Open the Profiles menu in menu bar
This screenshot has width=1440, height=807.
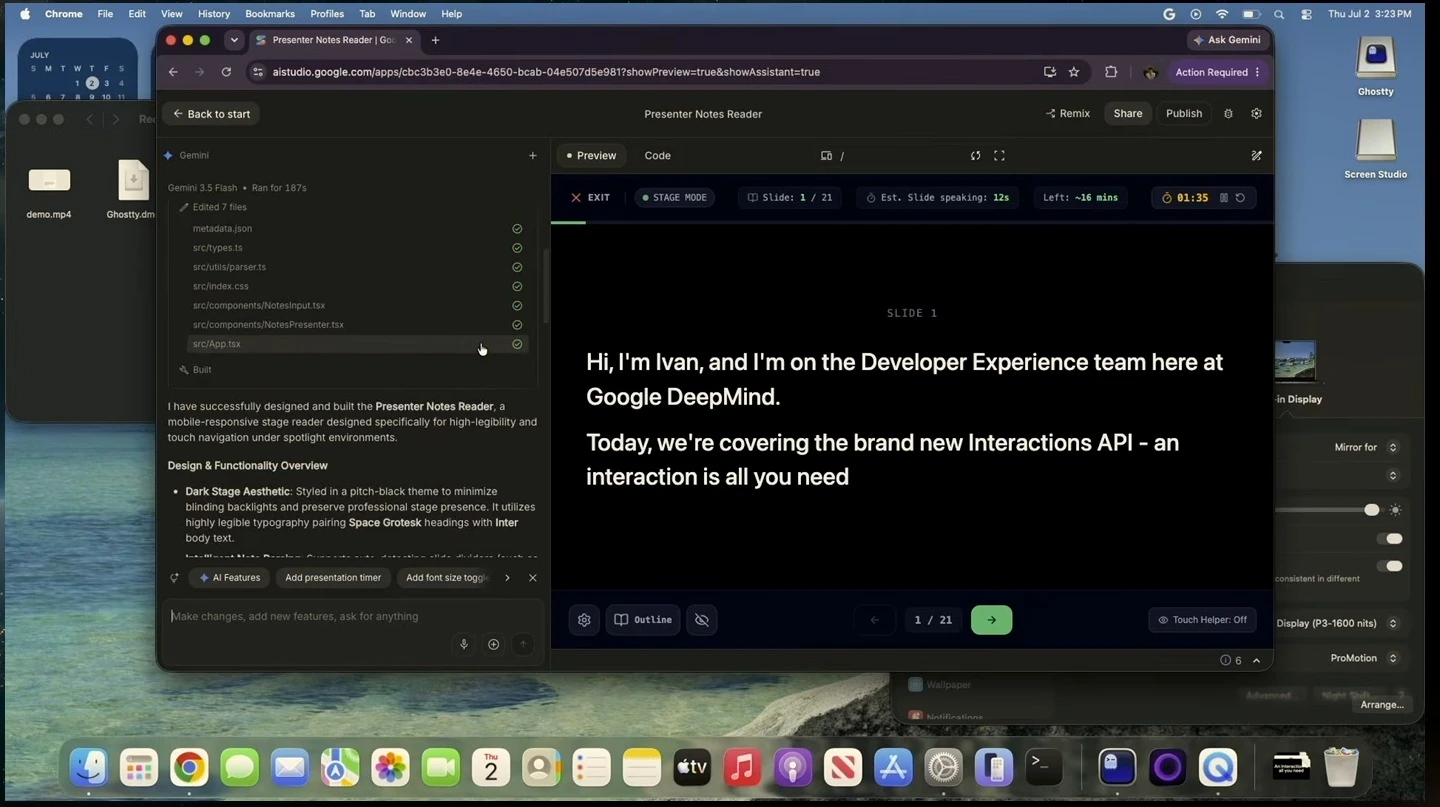tap(327, 14)
